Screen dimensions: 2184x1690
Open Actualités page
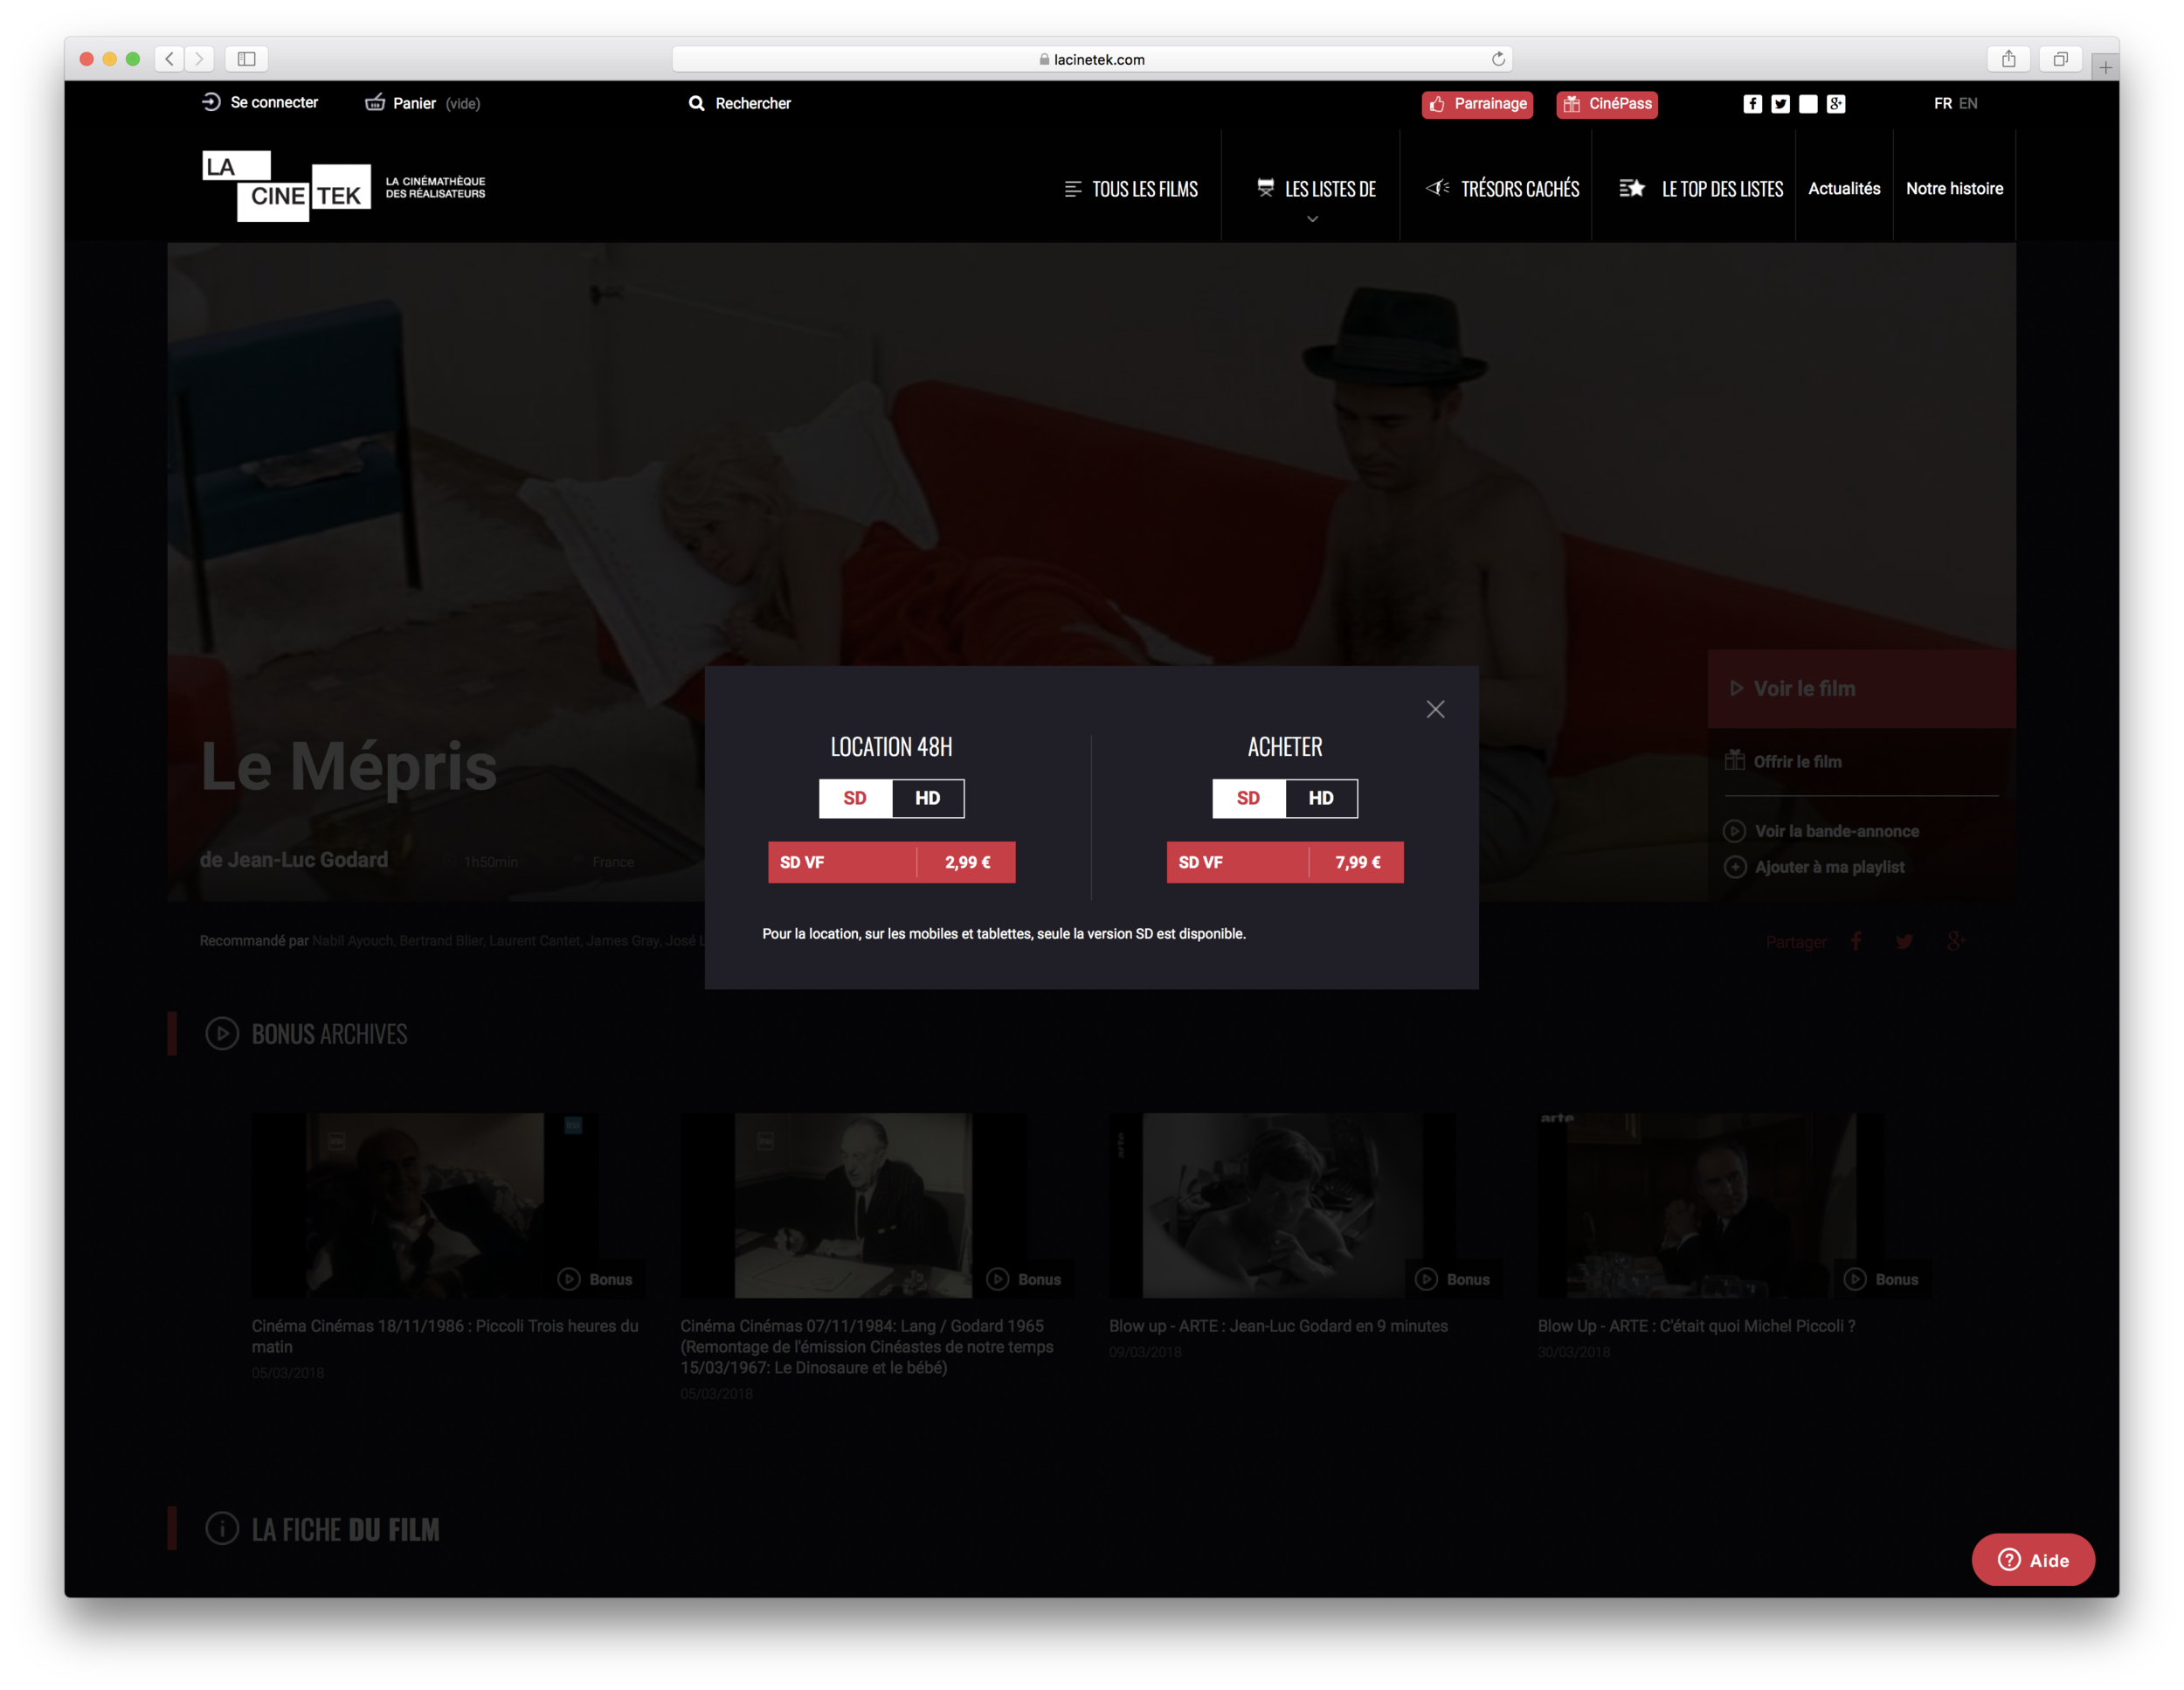click(1843, 189)
